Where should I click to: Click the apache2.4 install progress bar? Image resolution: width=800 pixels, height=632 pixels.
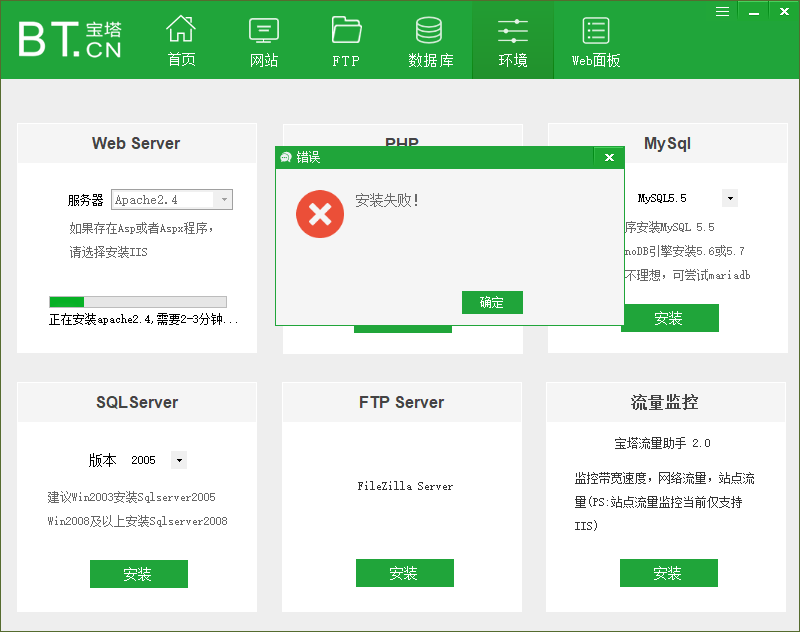(138, 301)
